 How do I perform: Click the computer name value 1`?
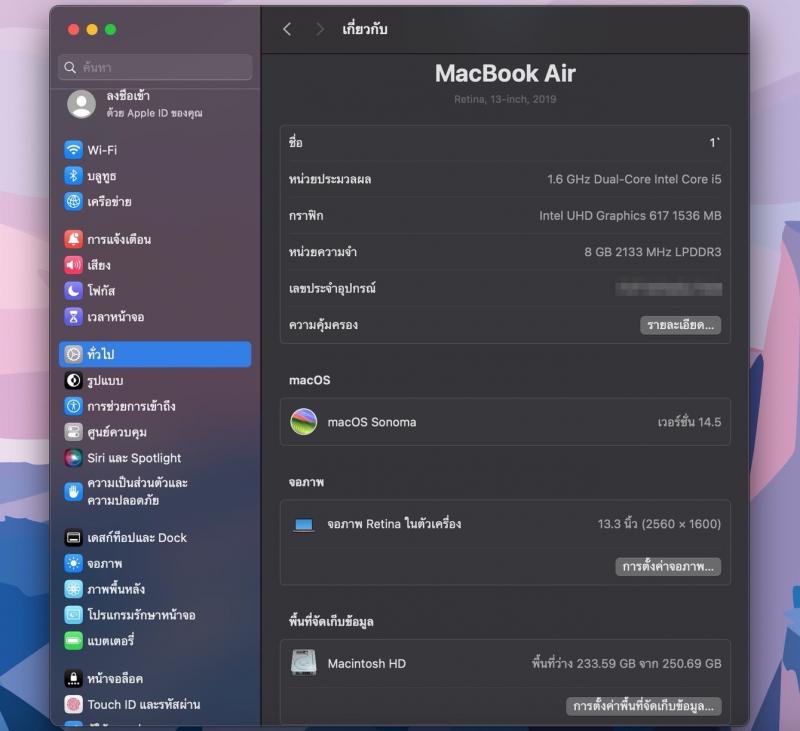714,143
